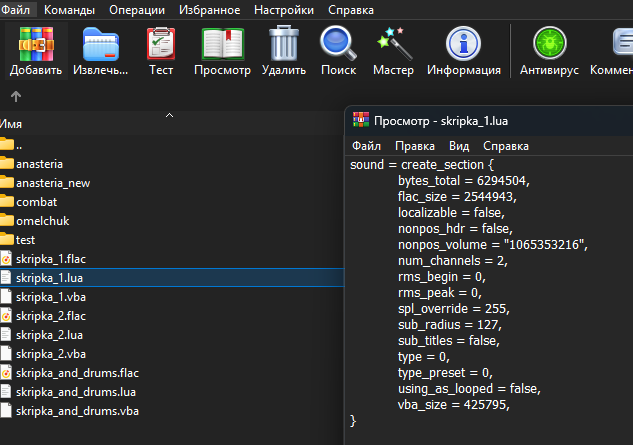Click the num_channels = 2 line
The height and width of the screenshot is (445, 633).
(x=453, y=261)
